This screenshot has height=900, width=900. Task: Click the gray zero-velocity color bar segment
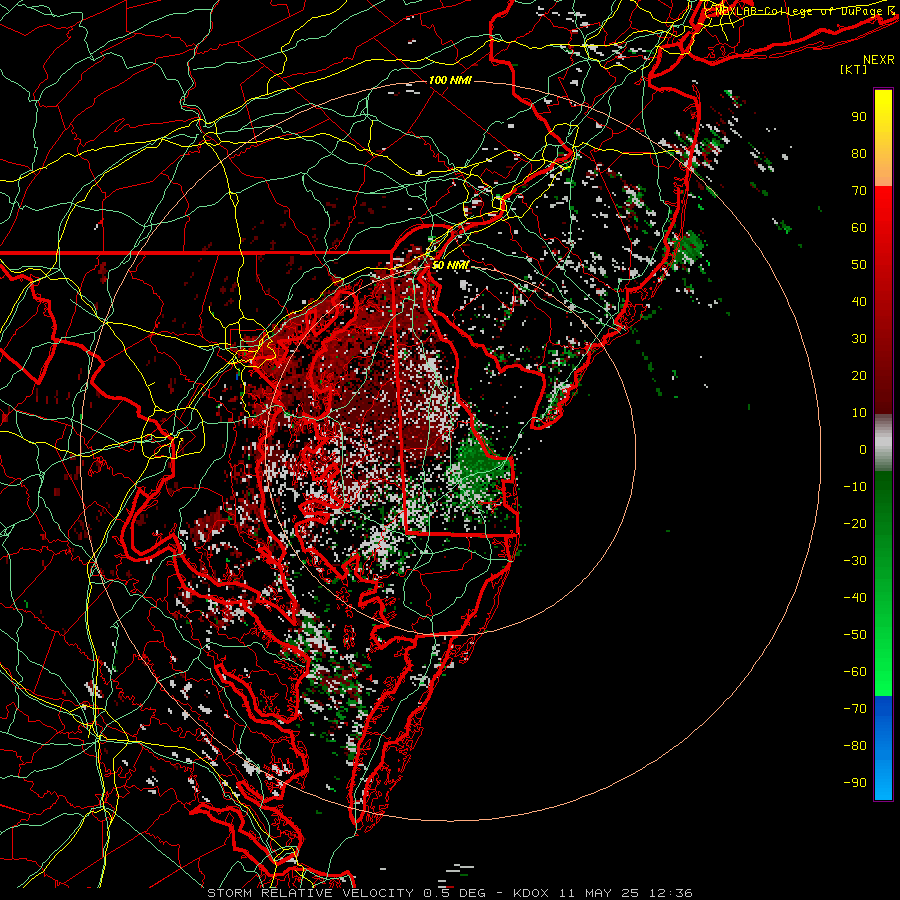pyautogui.click(x=883, y=443)
